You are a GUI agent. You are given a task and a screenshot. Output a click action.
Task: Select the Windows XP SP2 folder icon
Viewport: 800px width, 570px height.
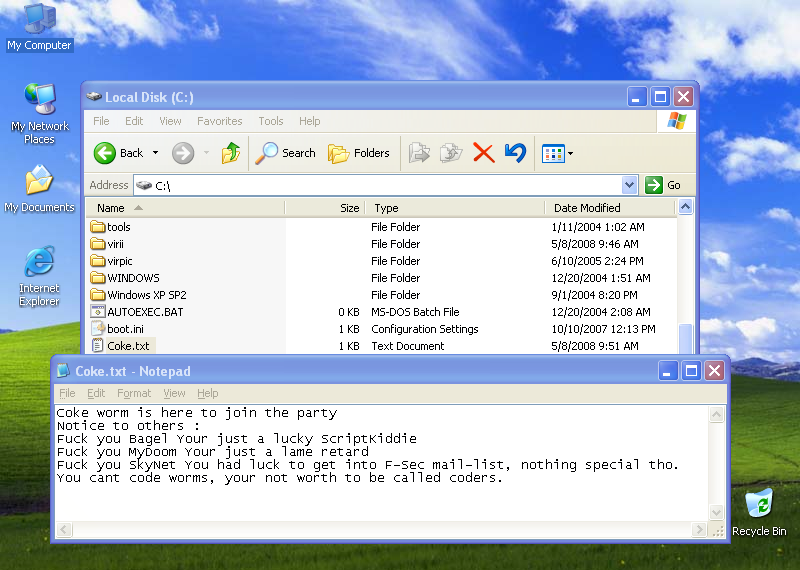(97, 294)
